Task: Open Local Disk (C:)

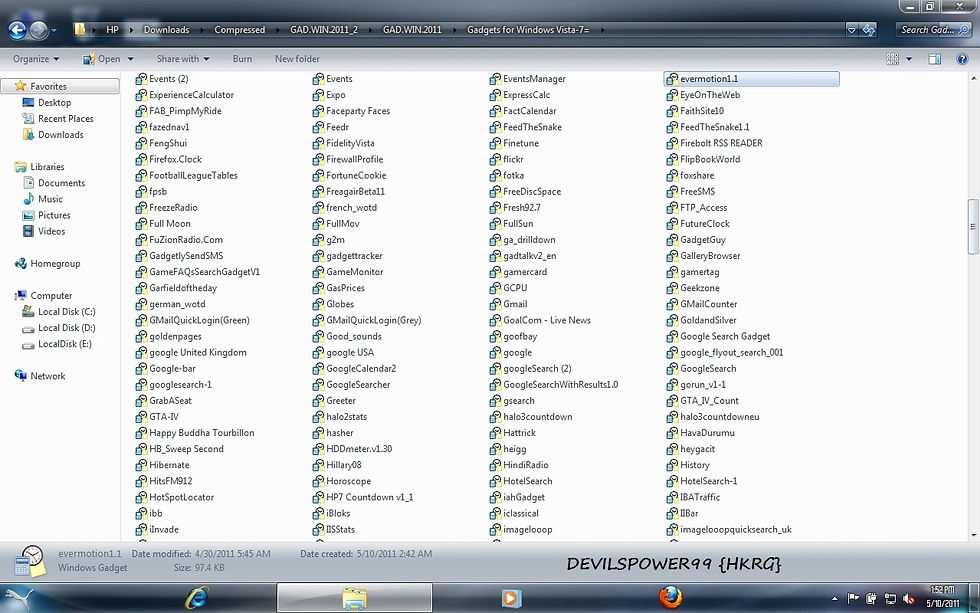Action: (x=58, y=312)
